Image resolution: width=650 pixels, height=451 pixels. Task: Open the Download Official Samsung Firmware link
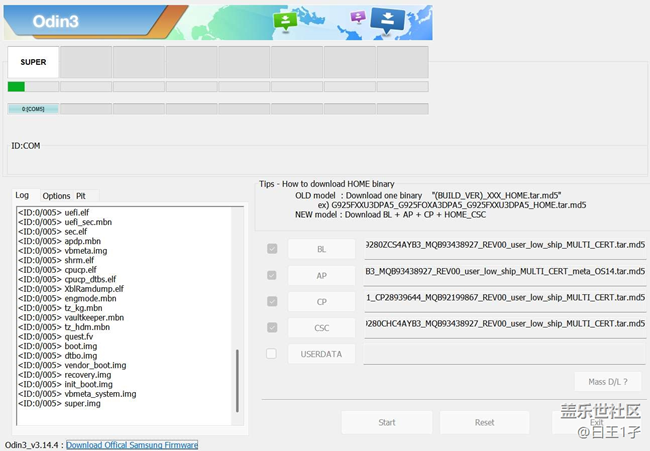click(x=132, y=445)
